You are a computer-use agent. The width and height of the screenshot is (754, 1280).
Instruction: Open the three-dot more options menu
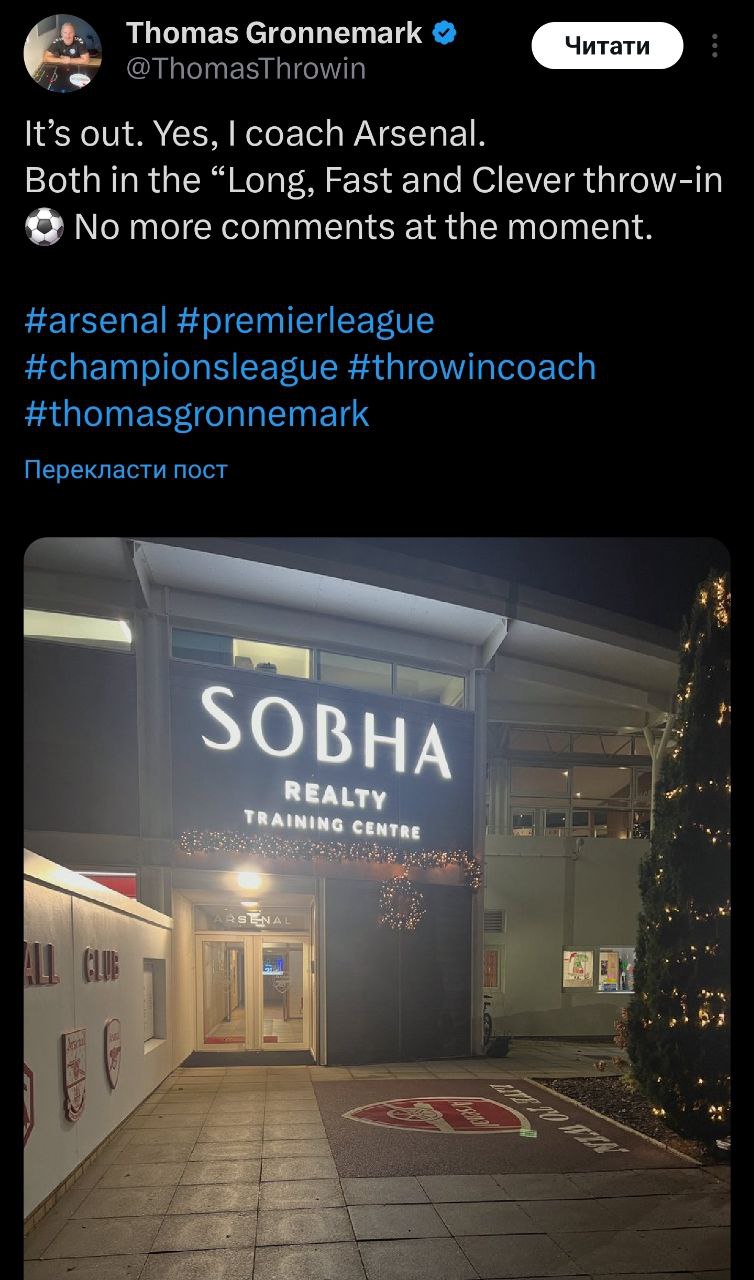click(x=714, y=46)
